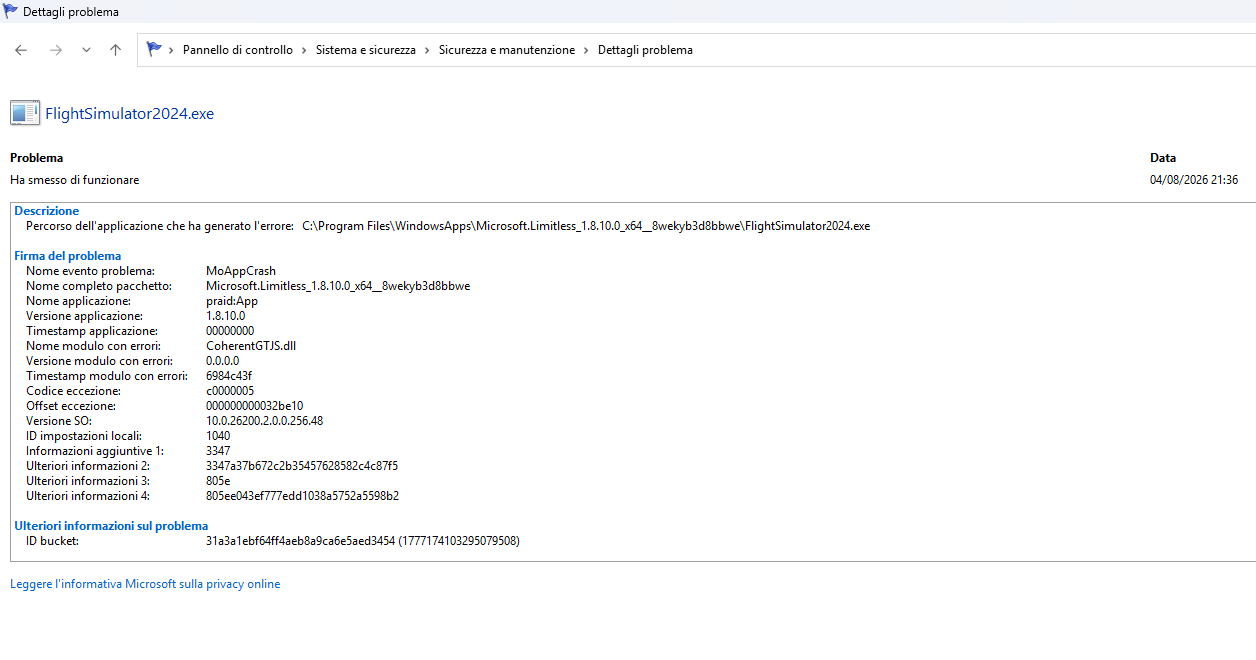Click the Ulteriori informazioni 4 hash value
Image resolution: width=1256 pixels, height=660 pixels.
click(x=303, y=496)
